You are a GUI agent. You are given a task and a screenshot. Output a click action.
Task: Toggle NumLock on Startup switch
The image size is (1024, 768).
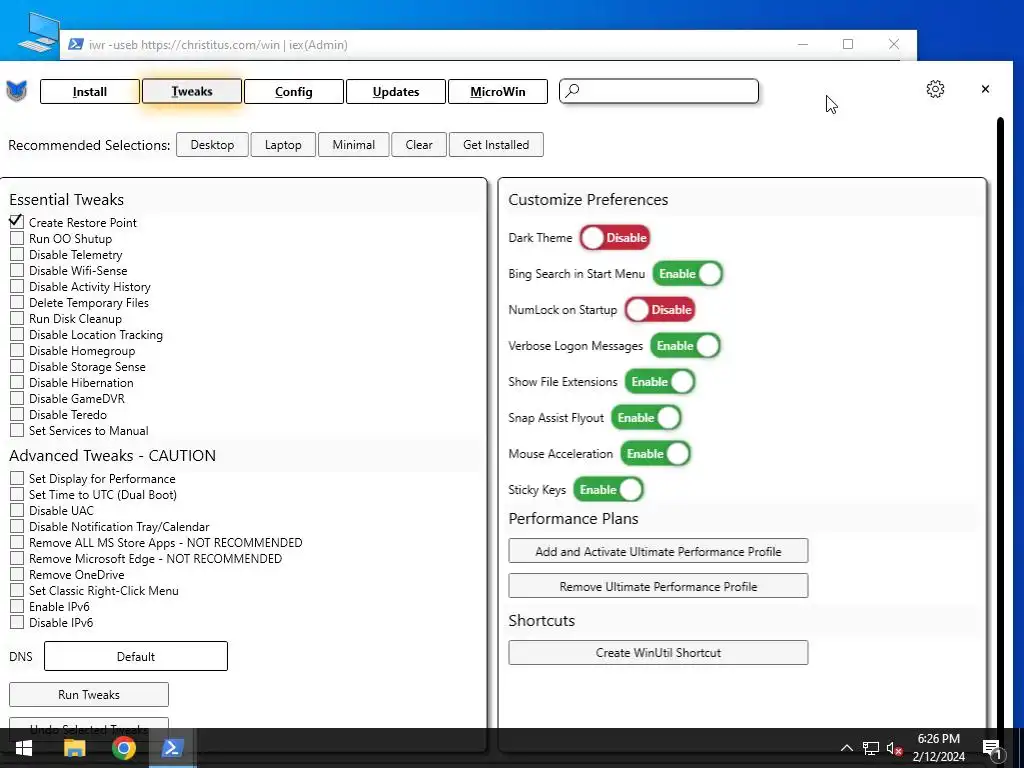[660, 310]
